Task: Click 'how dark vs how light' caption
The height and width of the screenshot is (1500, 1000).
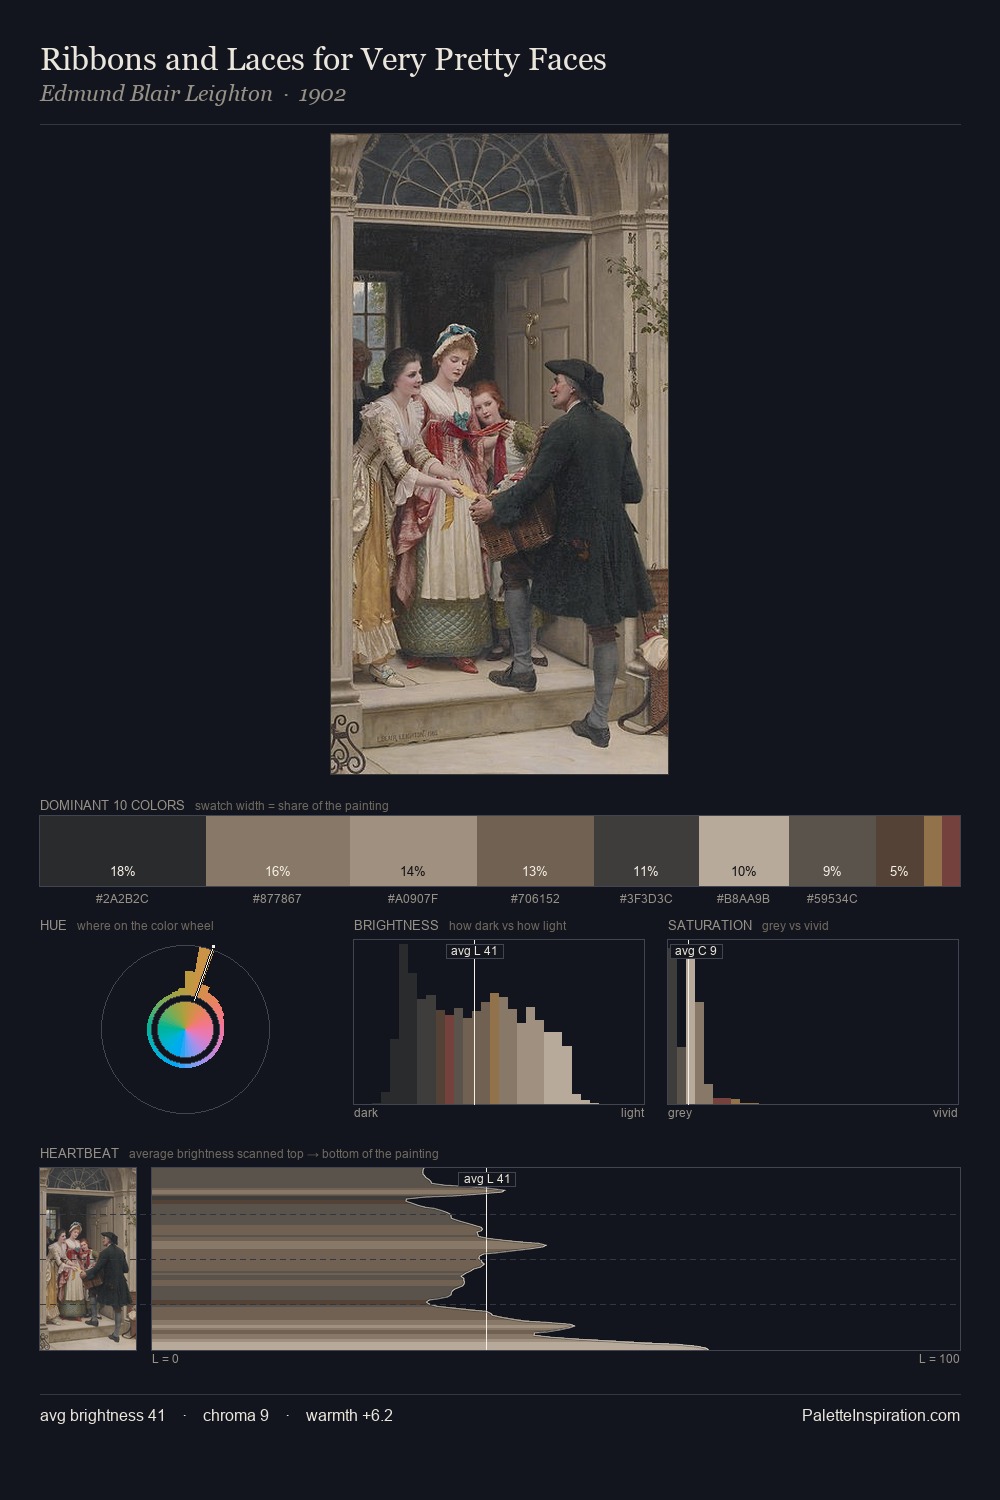Action: pyautogui.click(x=508, y=925)
